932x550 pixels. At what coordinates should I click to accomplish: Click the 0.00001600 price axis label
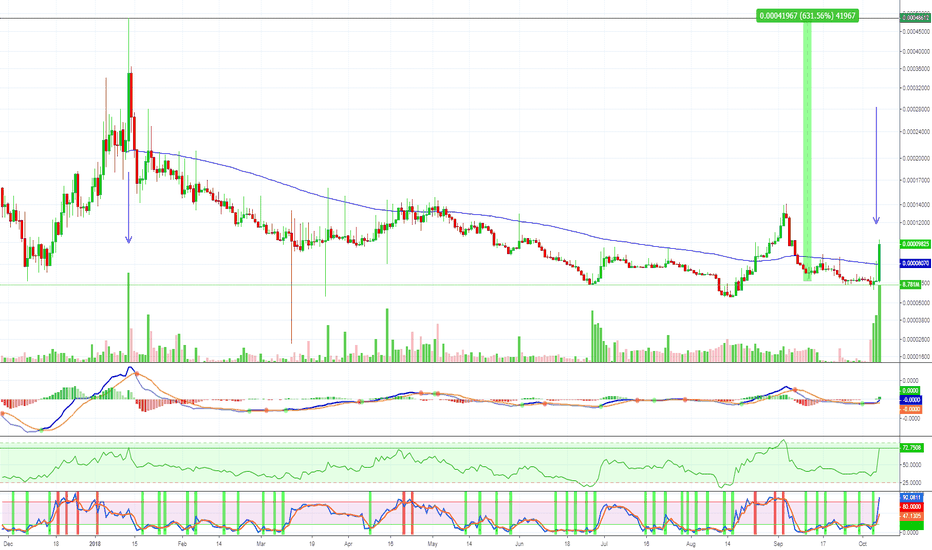coord(915,357)
